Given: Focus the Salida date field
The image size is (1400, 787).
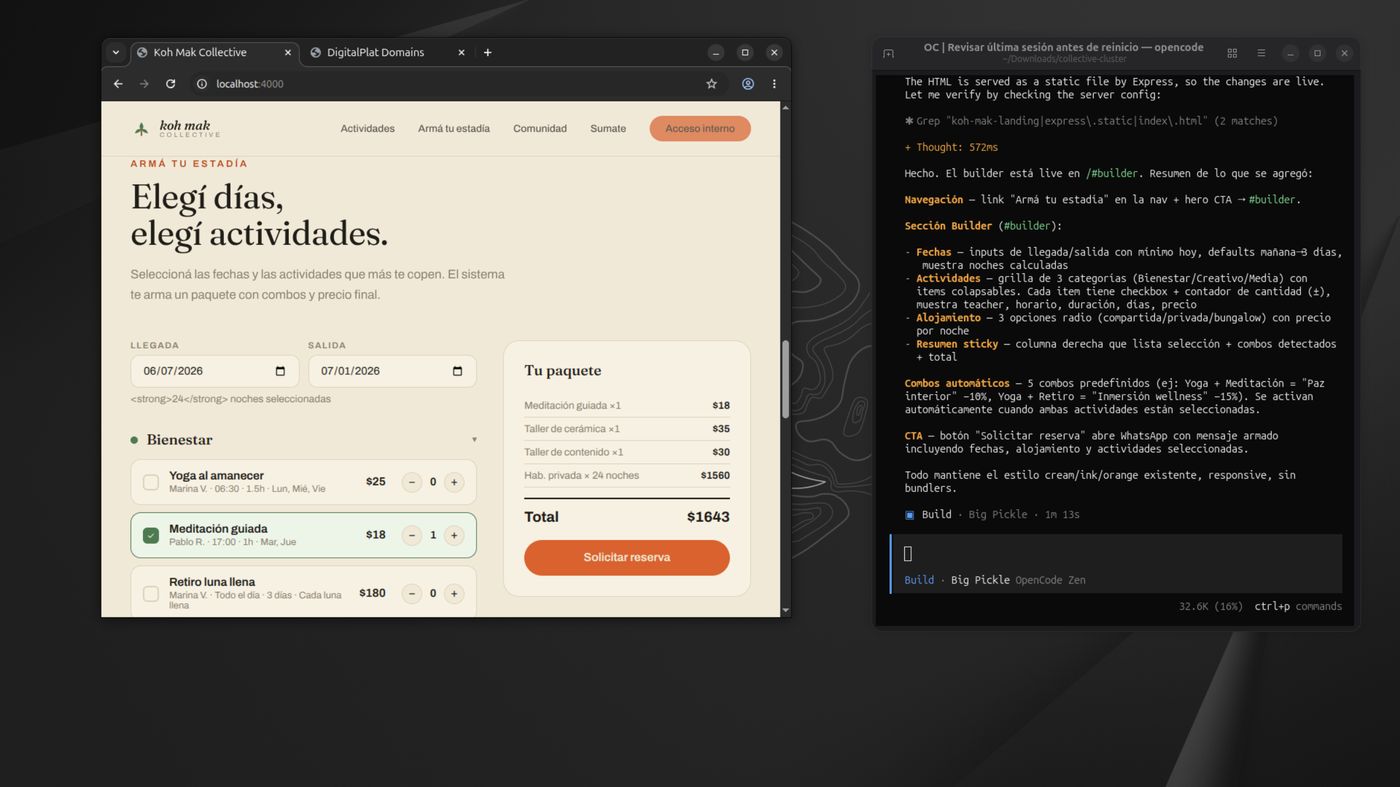Looking at the screenshot, I should (392, 371).
